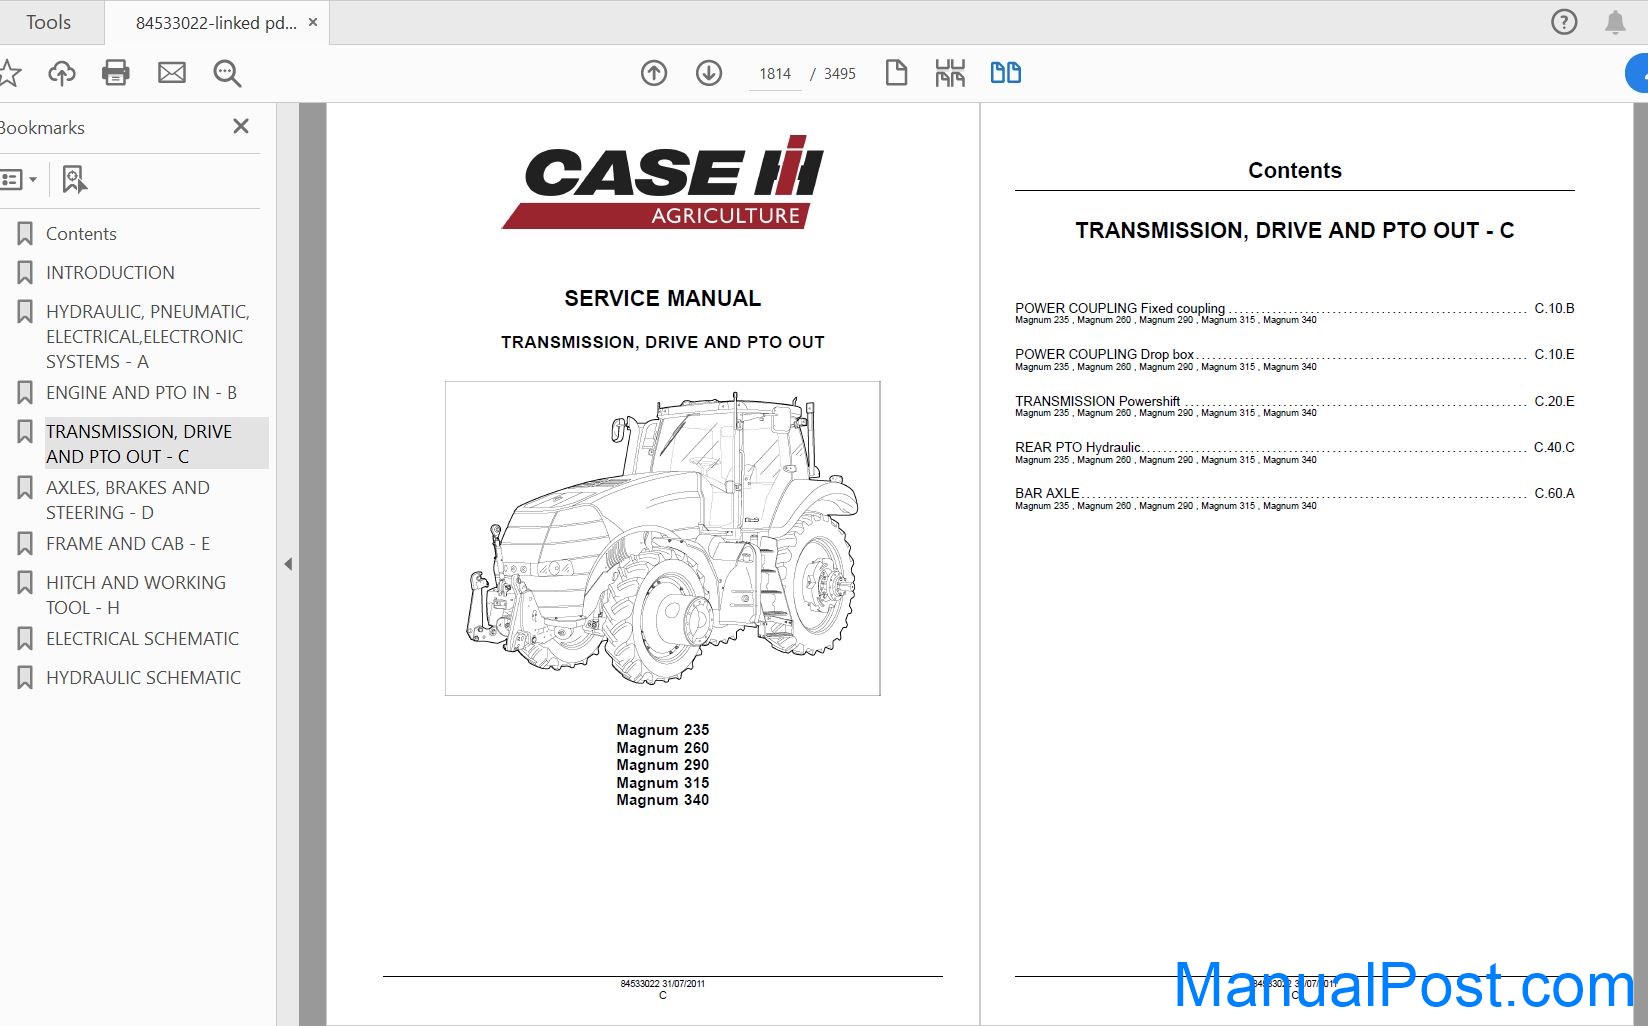
Task: Open the notifications bell icon
Action: point(1615,22)
